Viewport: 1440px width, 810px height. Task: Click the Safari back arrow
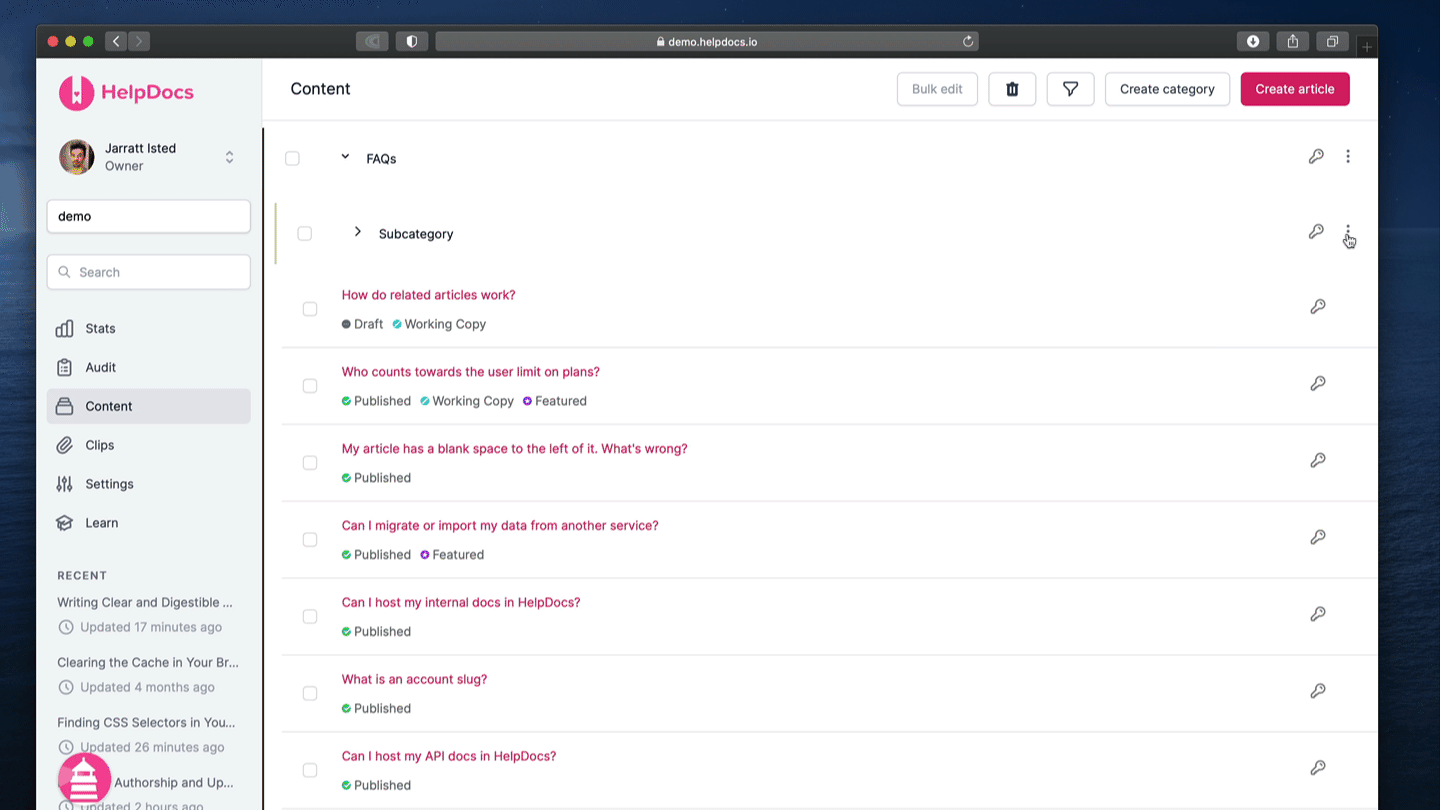pyautogui.click(x=116, y=41)
